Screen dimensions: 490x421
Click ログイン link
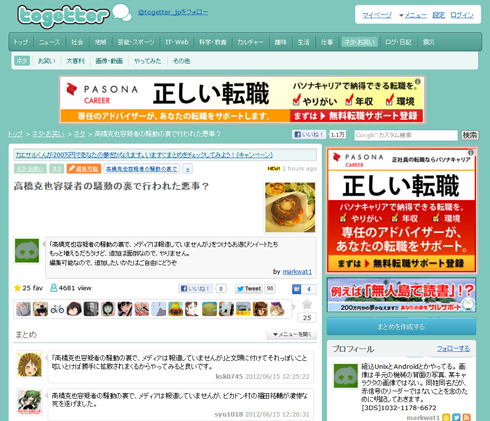(x=462, y=15)
